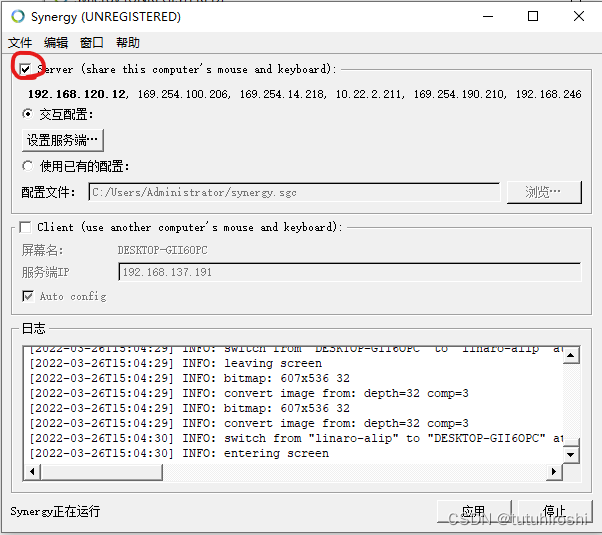Minimize the Synergy window
602x535 pixels.
(488, 17)
